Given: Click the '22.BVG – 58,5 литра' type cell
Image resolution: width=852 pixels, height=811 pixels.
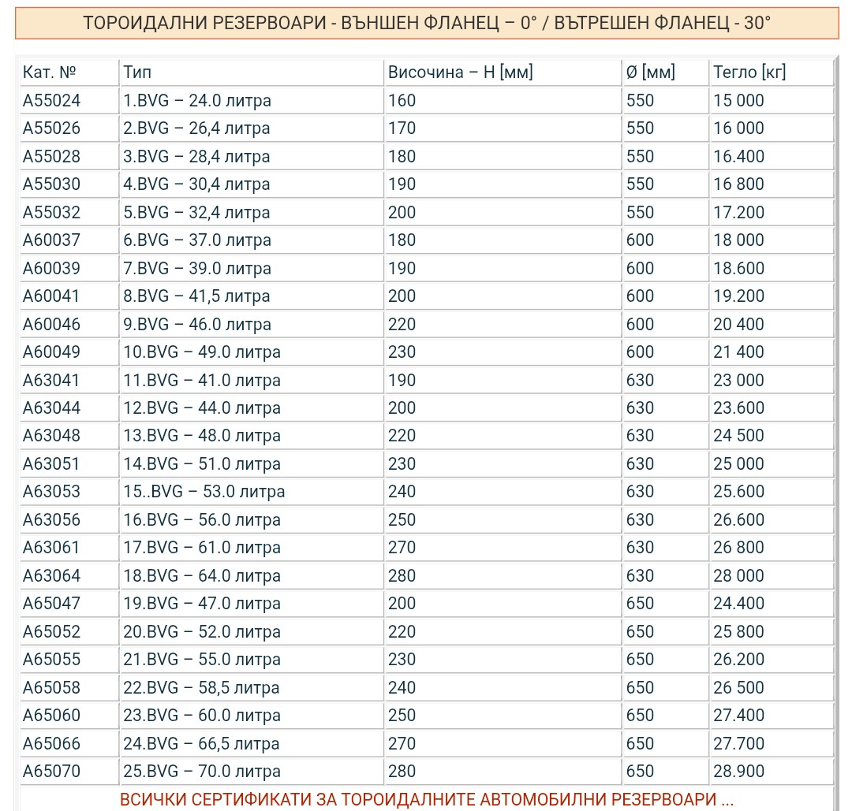Looking at the screenshot, I should click(202, 688).
